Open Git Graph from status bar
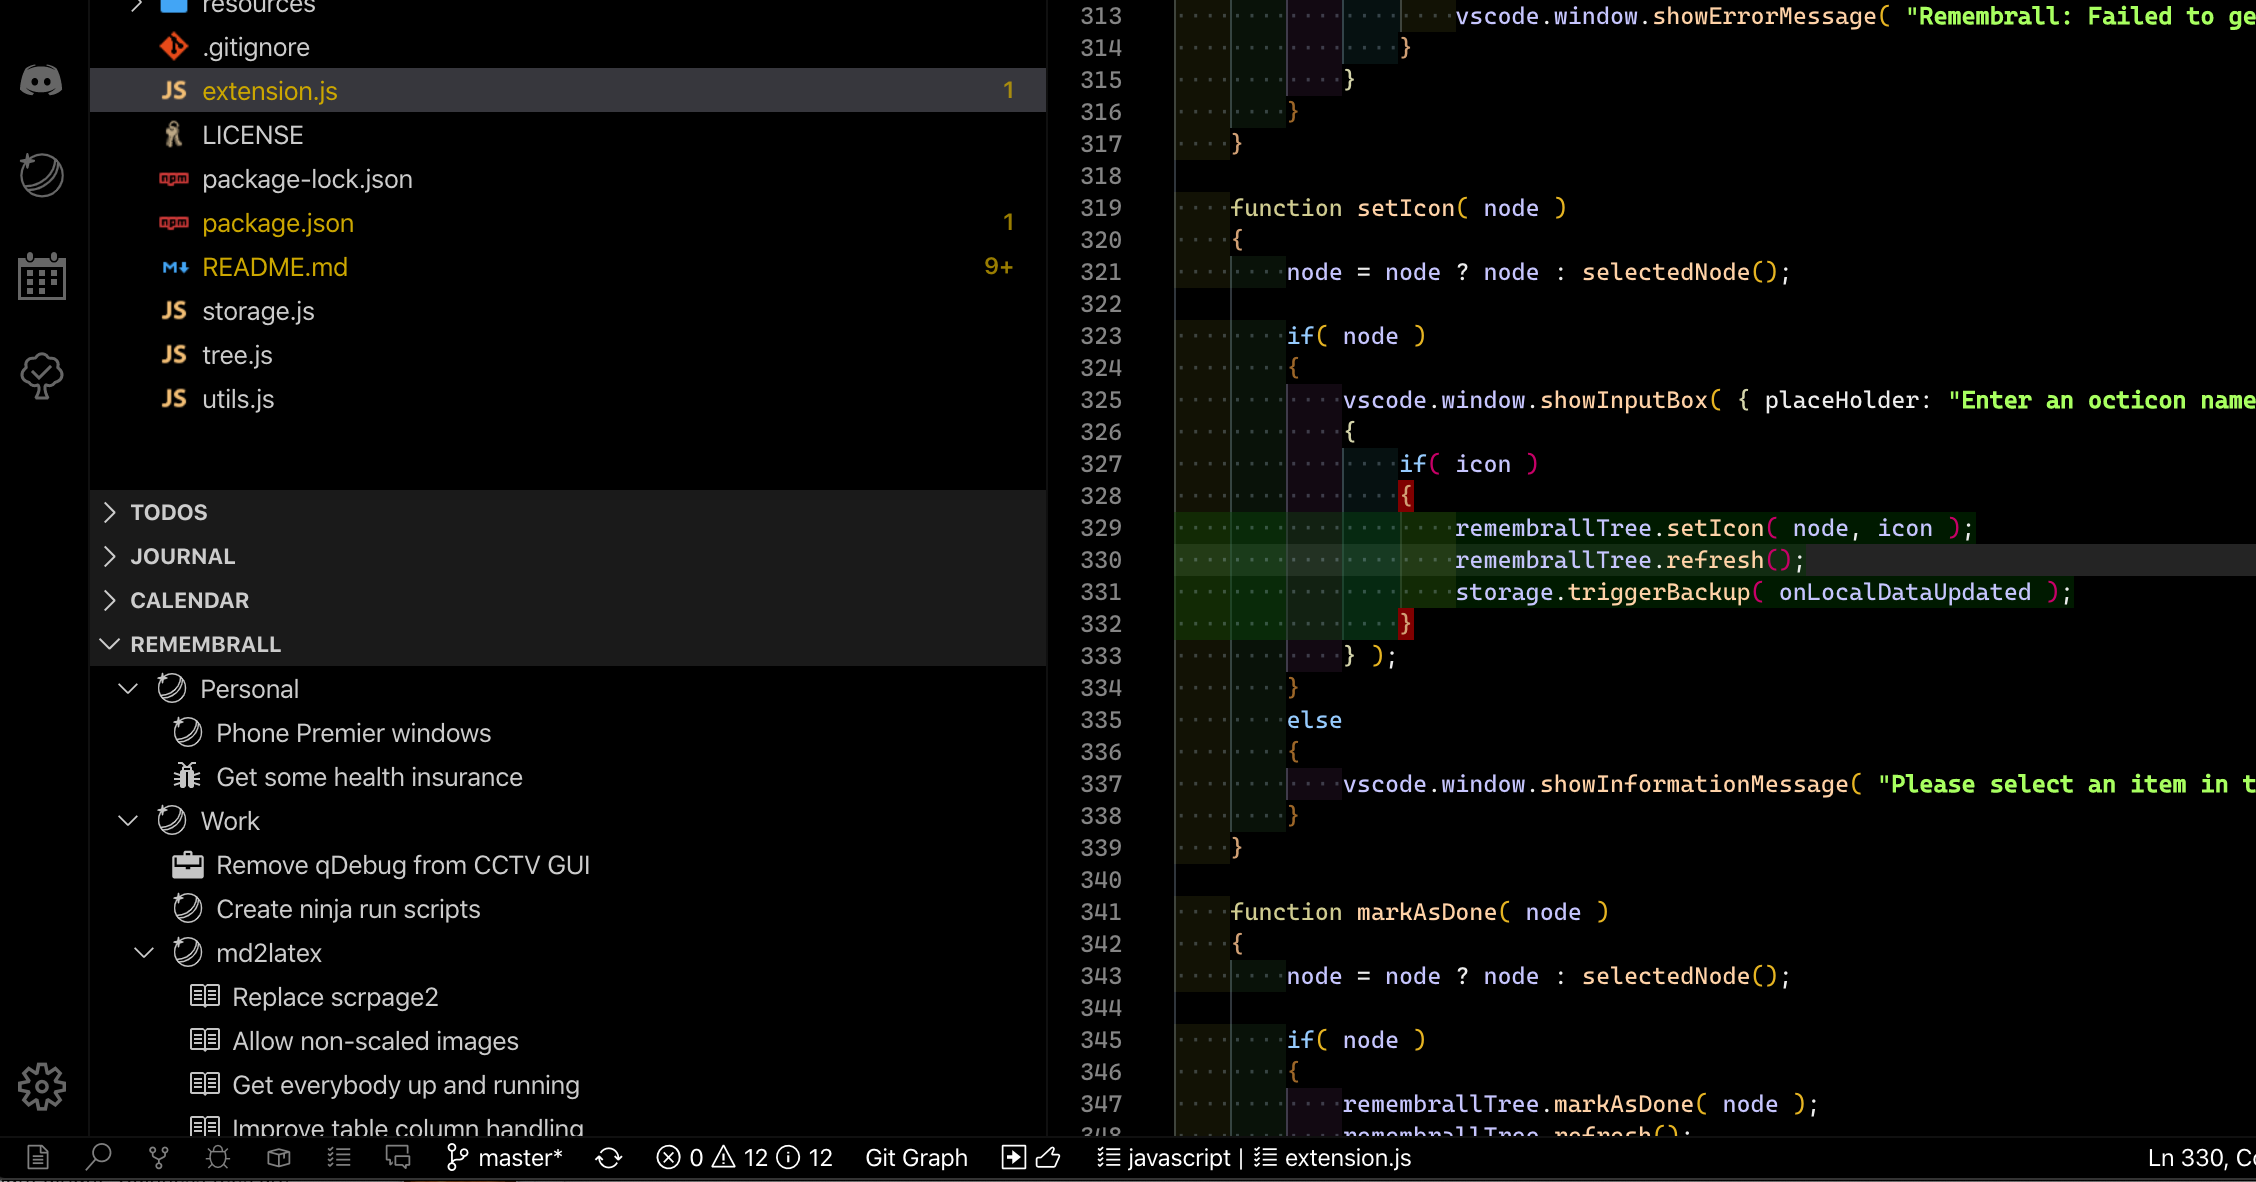Viewport: 2256px width, 1182px height. [916, 1158]
